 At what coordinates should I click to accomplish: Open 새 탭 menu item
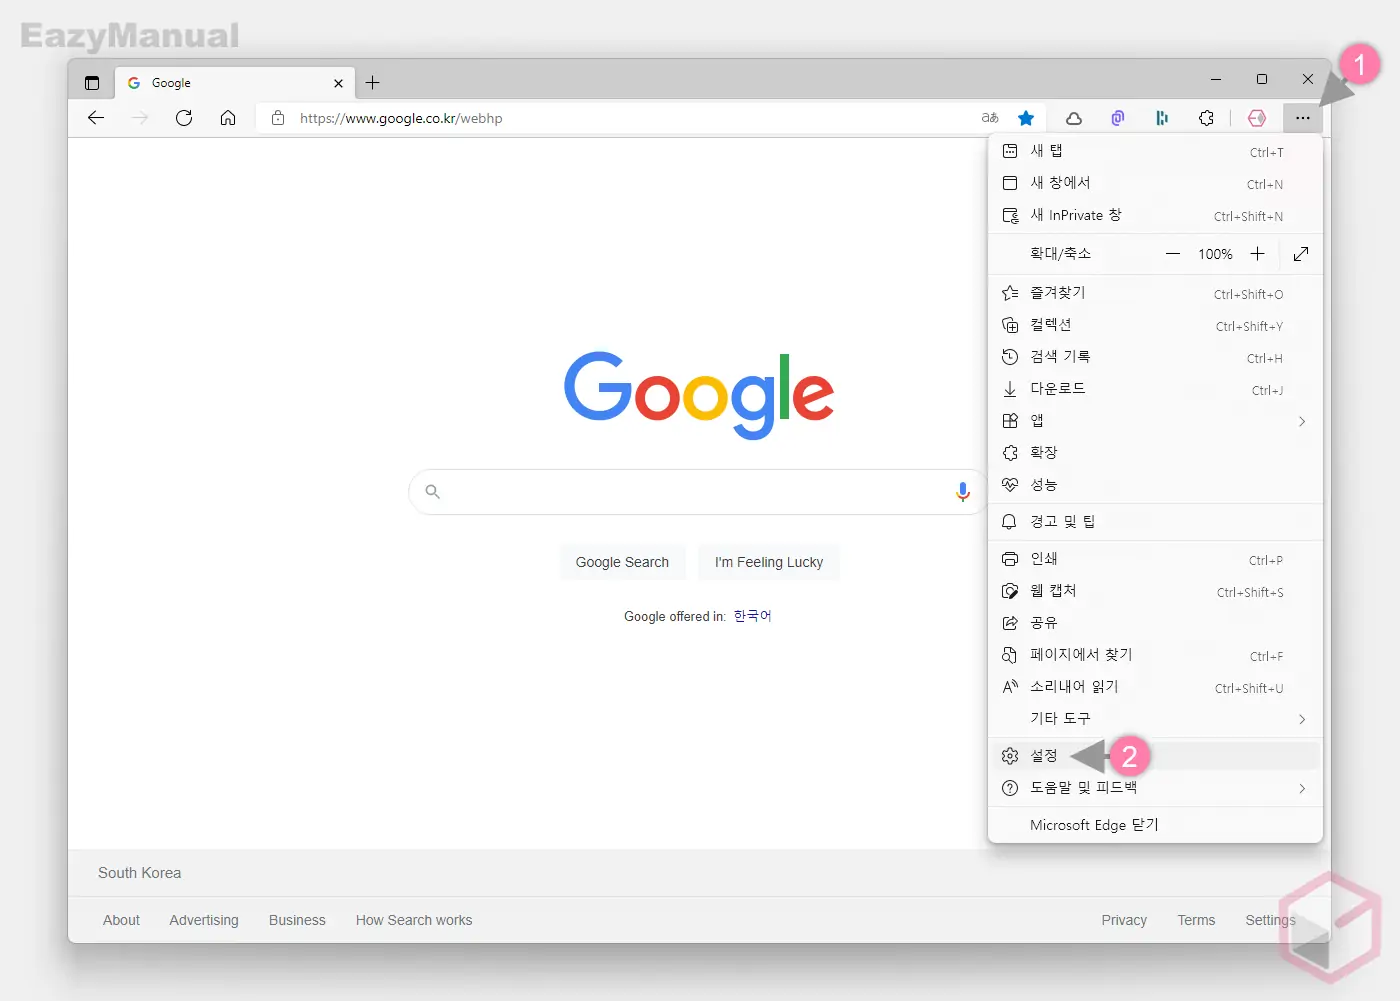coord(1155,151)
